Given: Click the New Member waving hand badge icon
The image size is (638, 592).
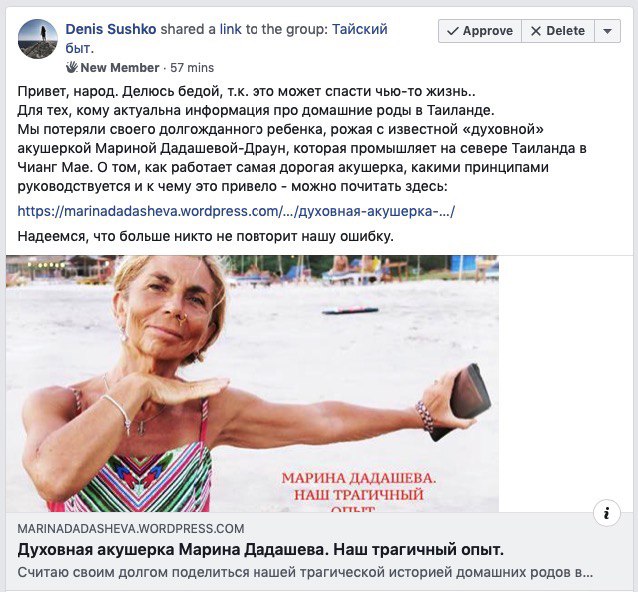Looking at the screenshot, I should [72, 67].
